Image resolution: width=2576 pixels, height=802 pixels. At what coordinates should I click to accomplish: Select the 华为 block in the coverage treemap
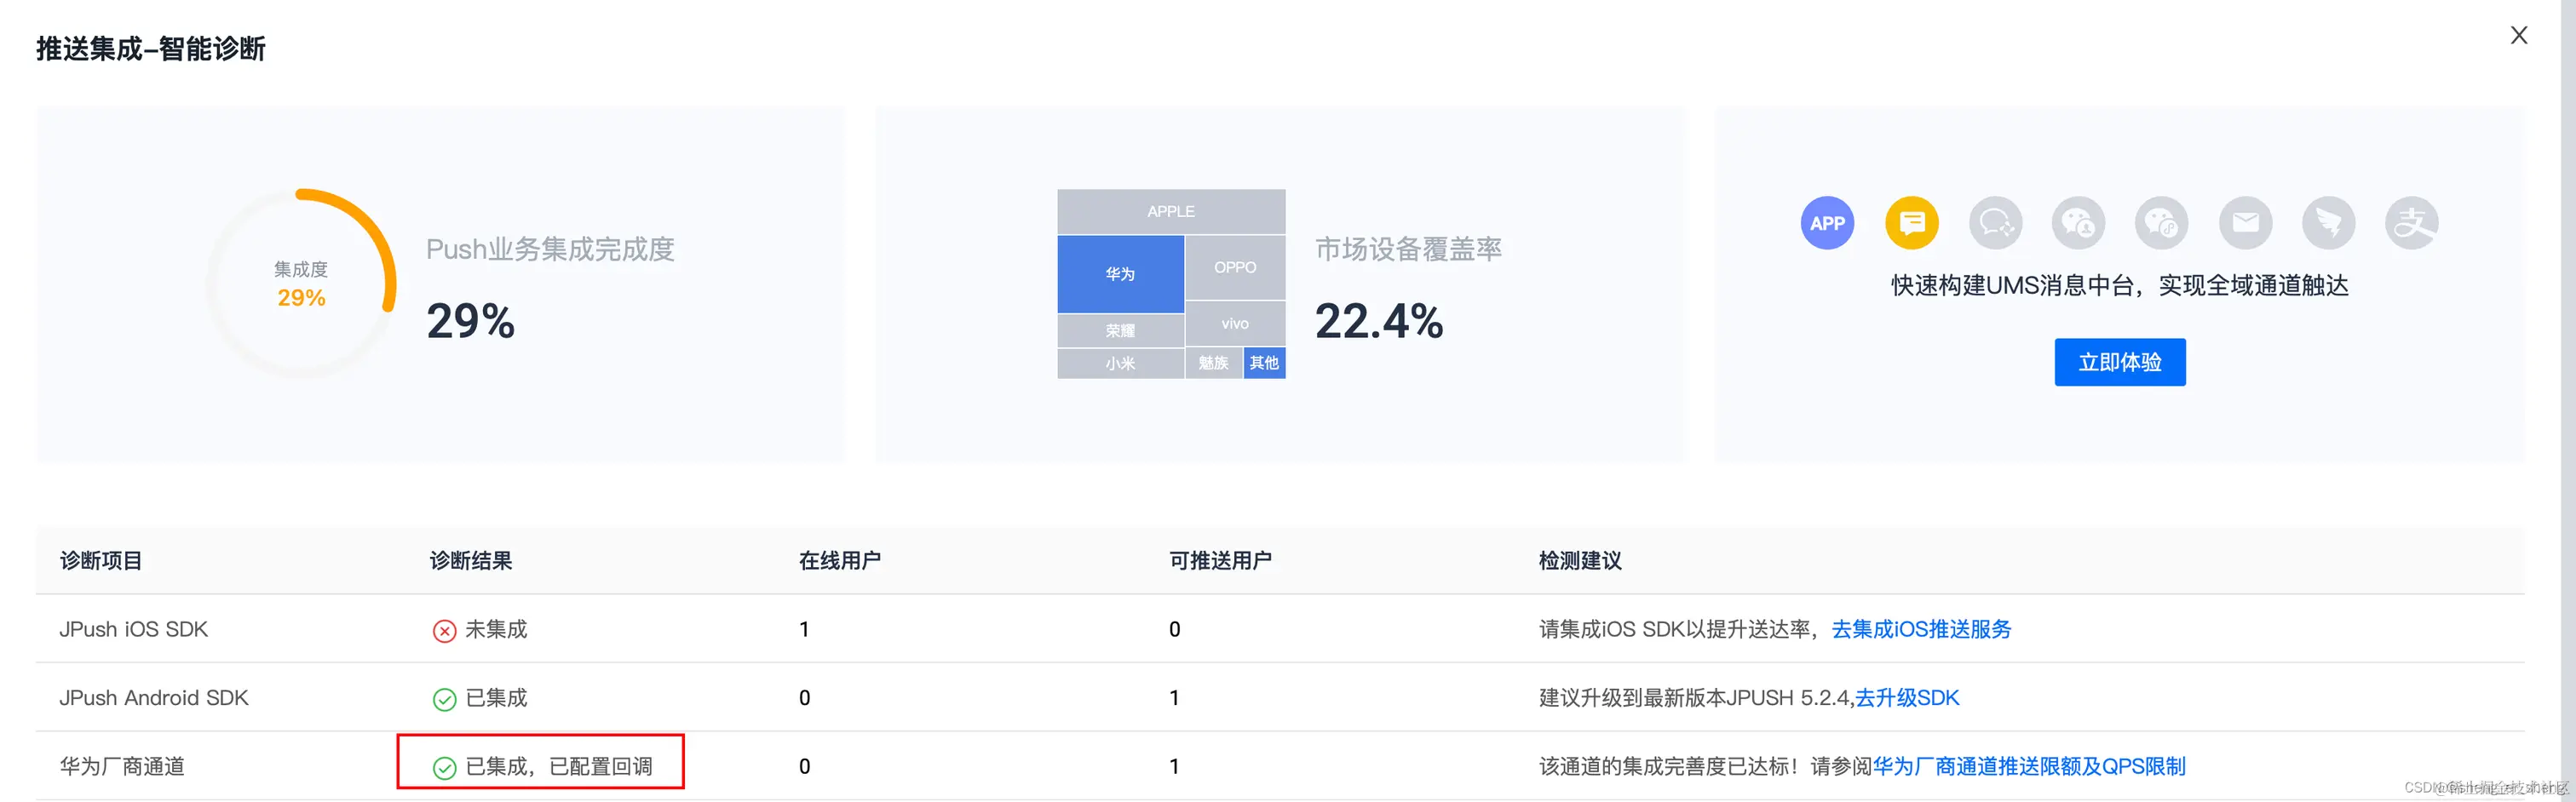1120,273
